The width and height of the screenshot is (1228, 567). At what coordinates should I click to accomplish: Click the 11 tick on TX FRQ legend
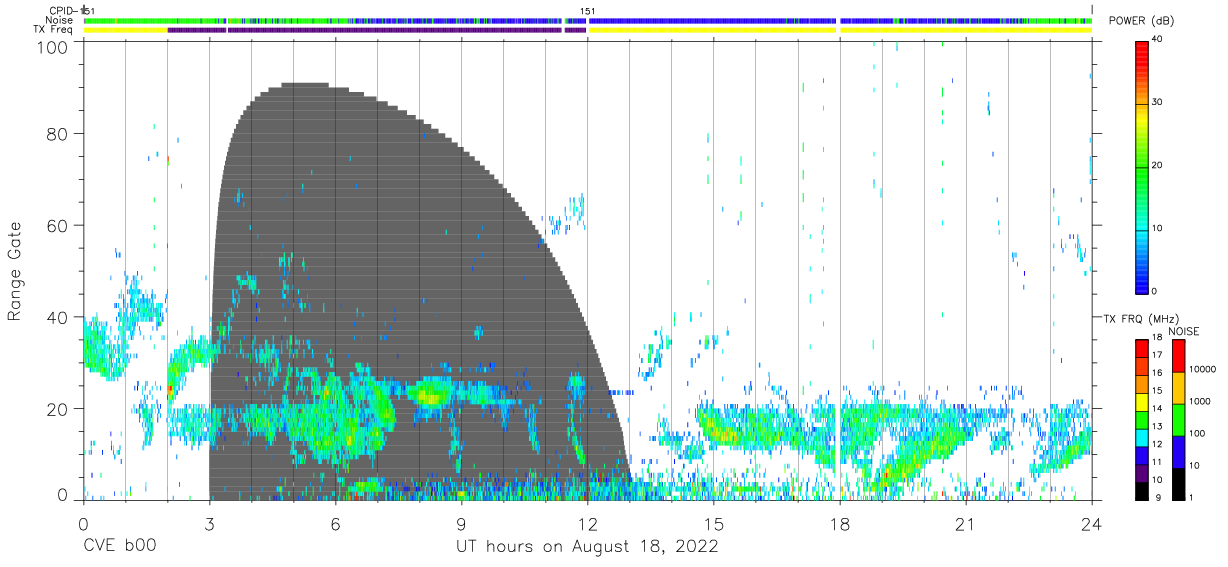pyautogui.click(x=1158, y=462)
